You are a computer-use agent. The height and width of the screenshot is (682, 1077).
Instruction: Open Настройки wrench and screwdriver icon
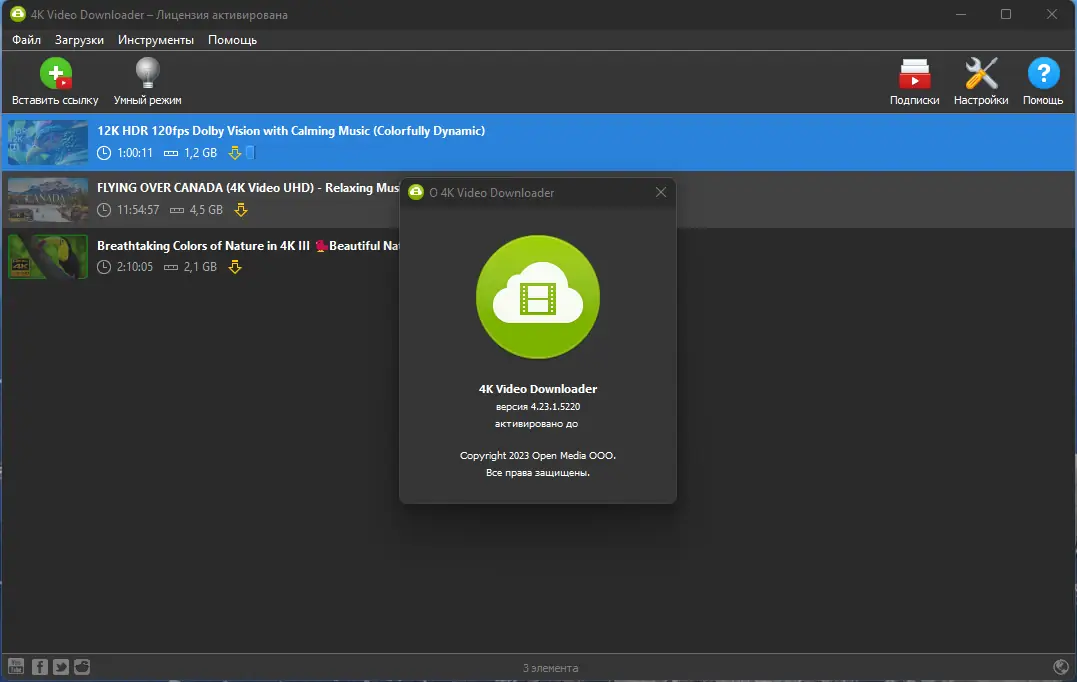click(981, 73)
